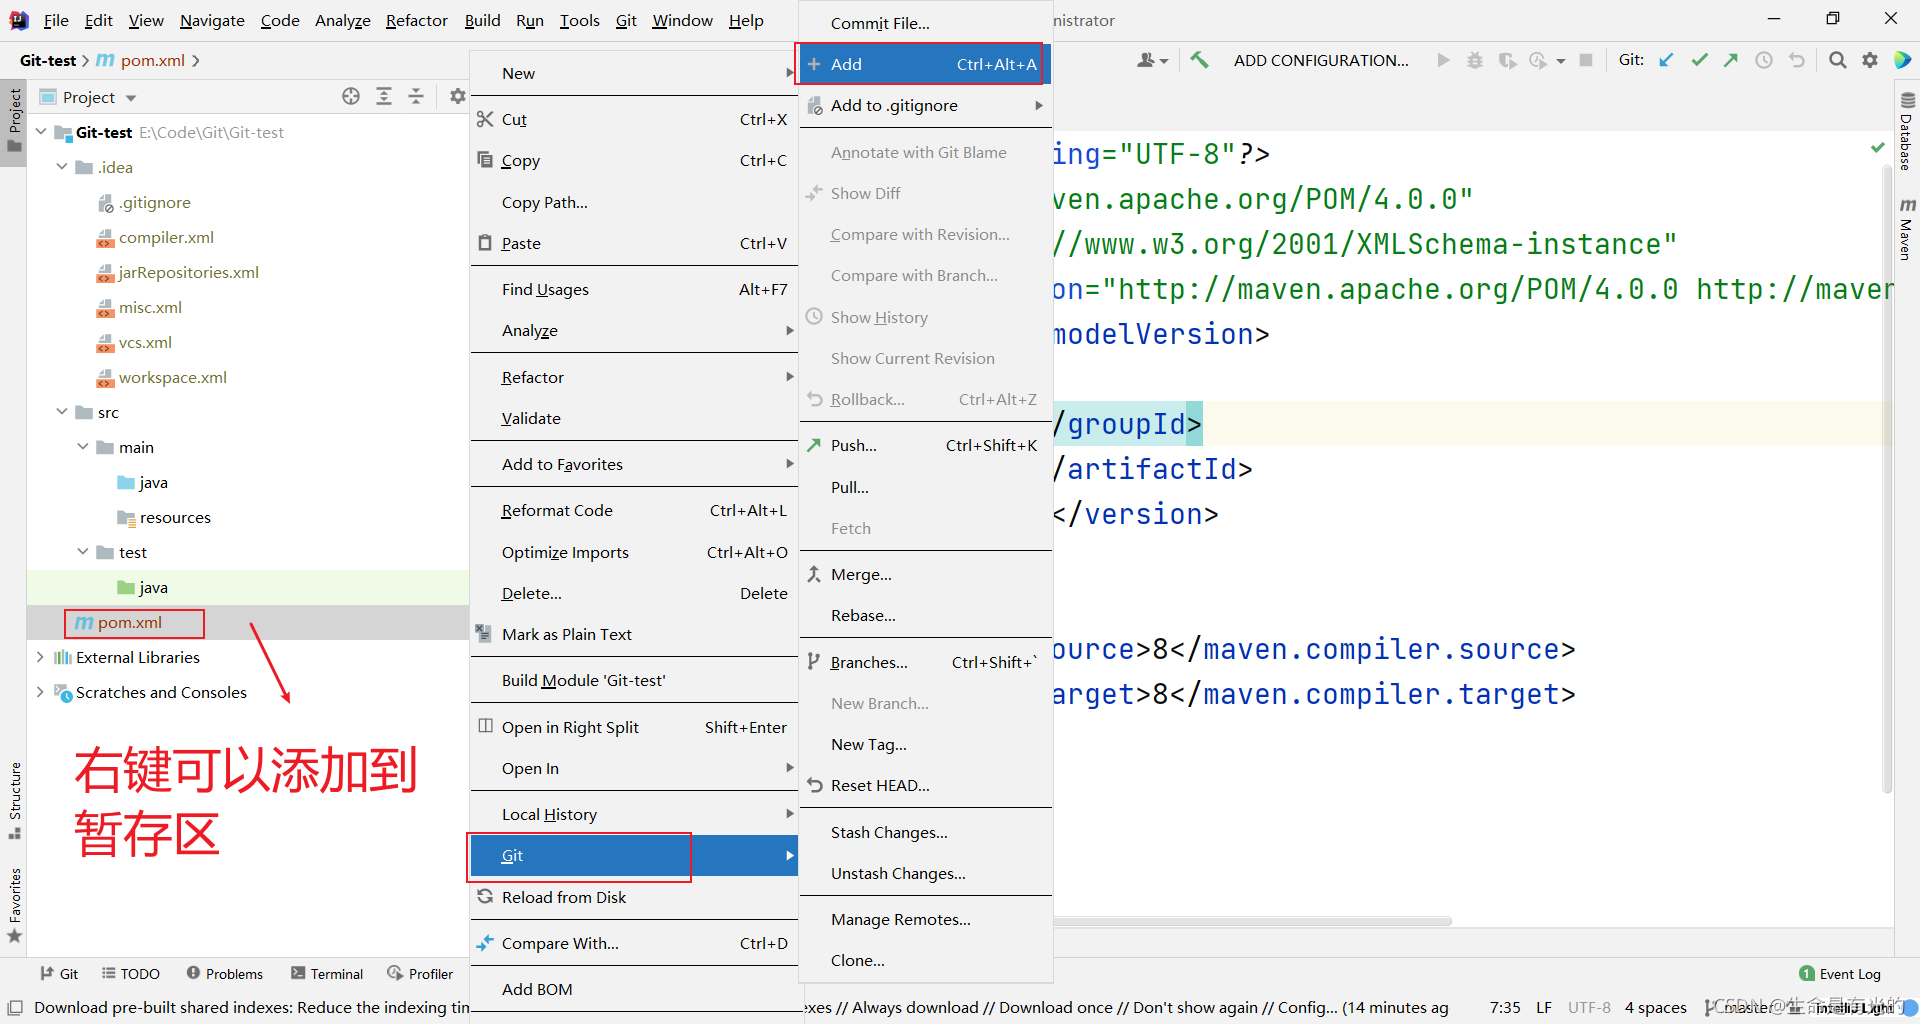Open IDE settings gear in top toolbar

tap(1870, 60)
